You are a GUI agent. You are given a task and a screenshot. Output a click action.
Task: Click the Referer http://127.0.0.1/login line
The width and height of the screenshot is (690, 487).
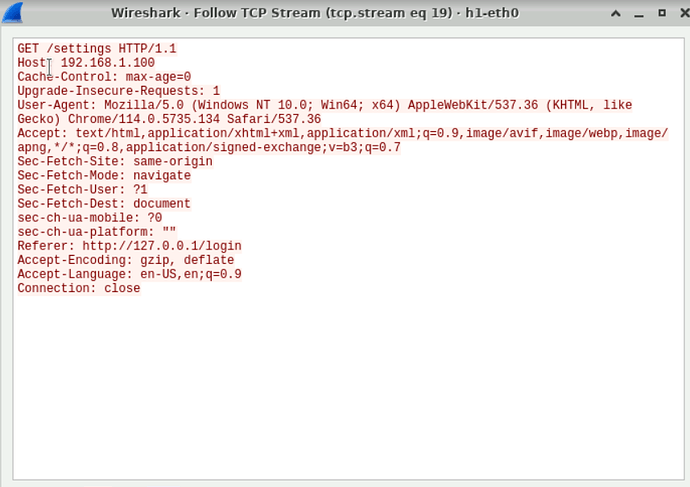click(129, 245)
